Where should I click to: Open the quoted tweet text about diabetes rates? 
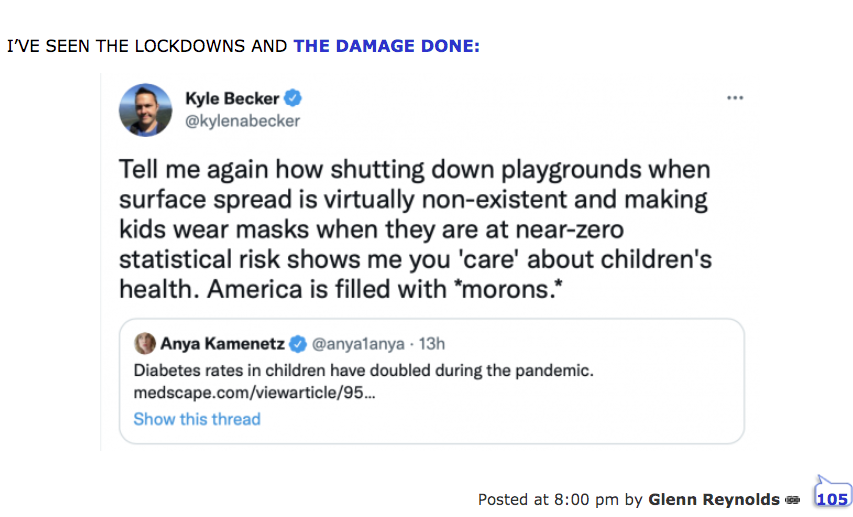click(x=364, y=370)
